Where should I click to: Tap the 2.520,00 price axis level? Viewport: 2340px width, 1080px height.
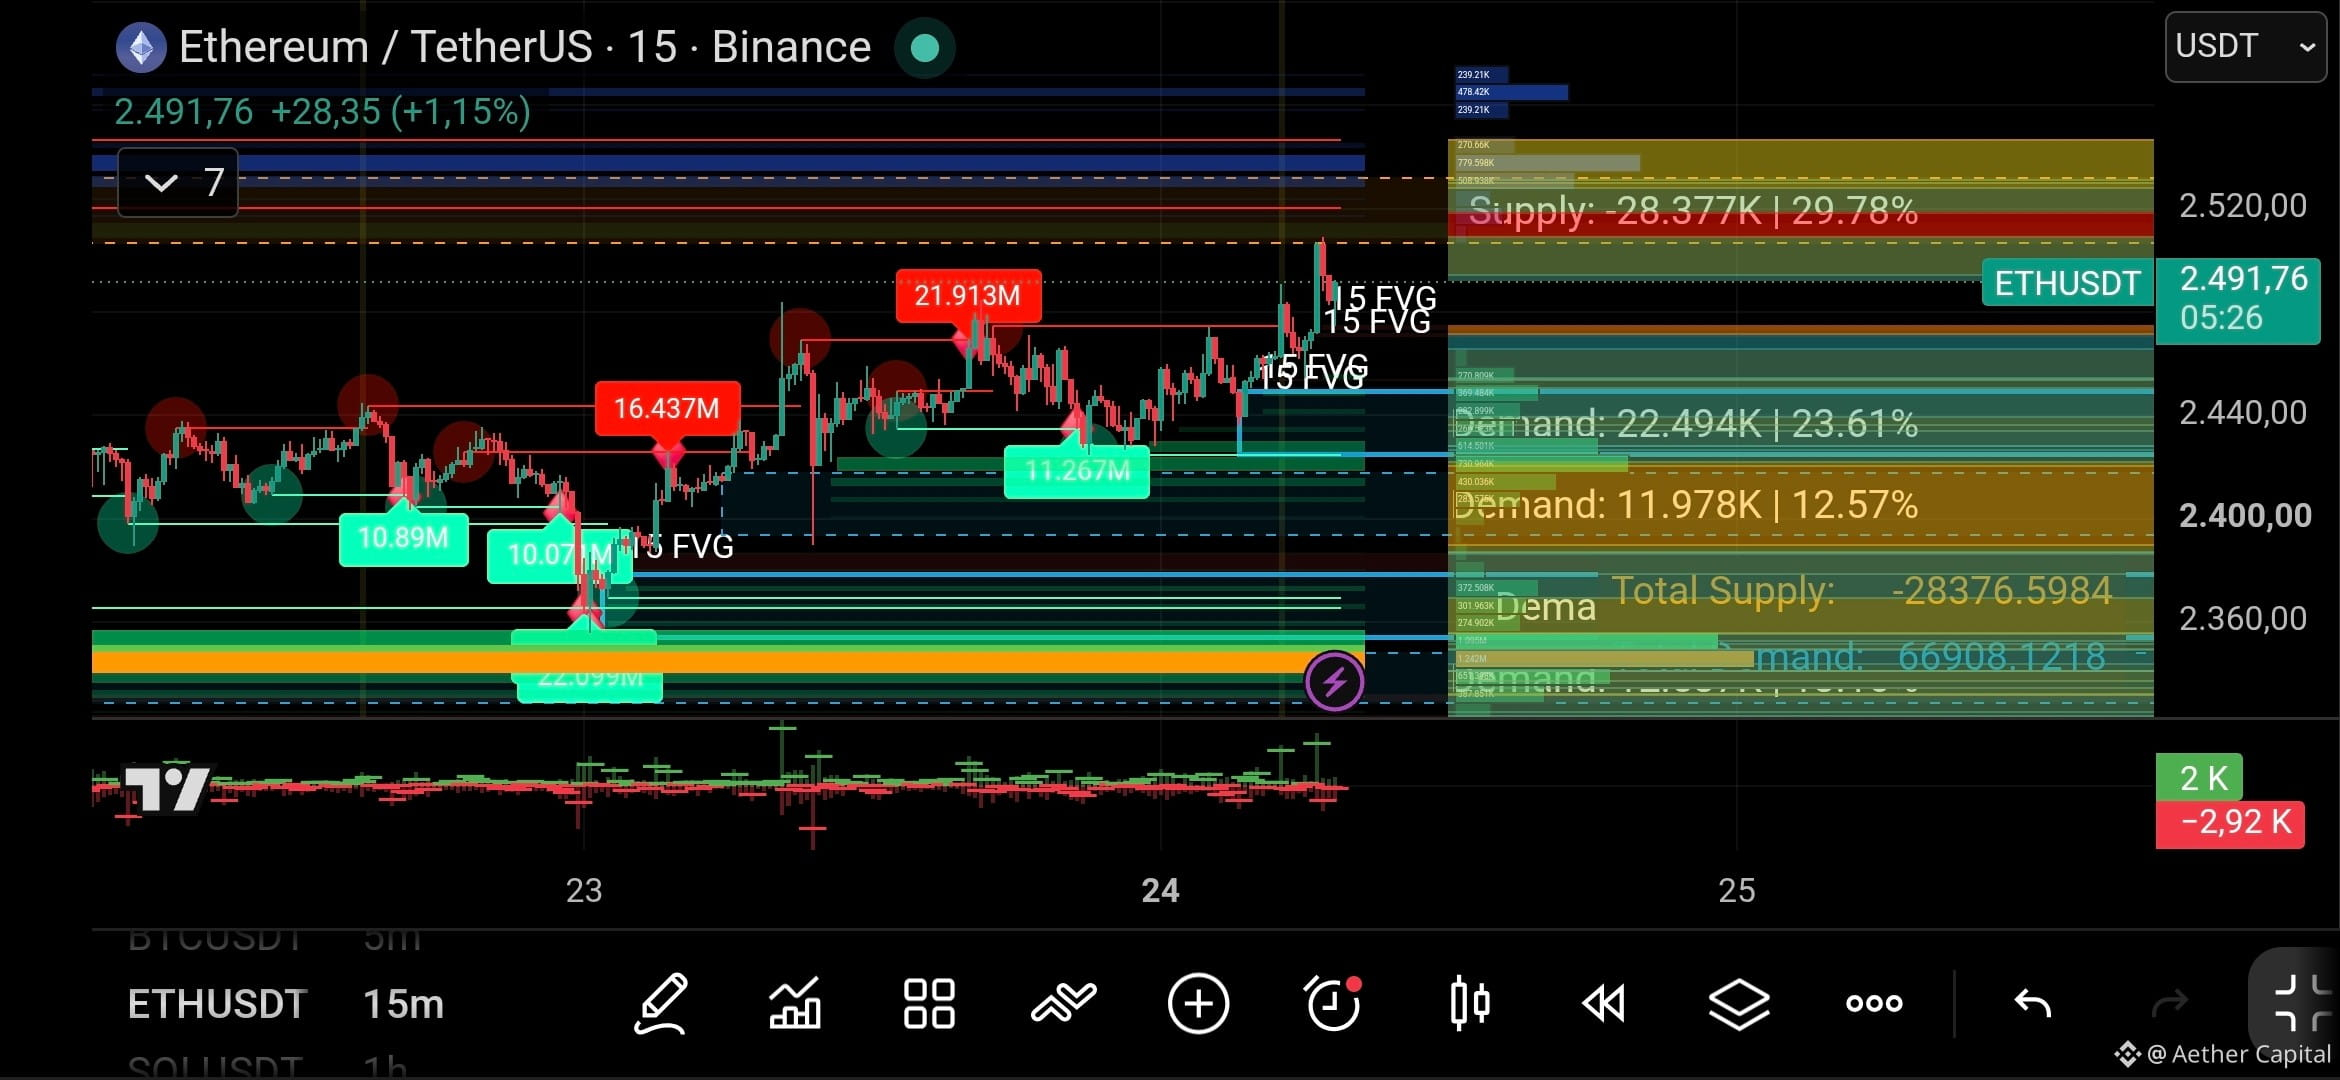click(2243, 206)
